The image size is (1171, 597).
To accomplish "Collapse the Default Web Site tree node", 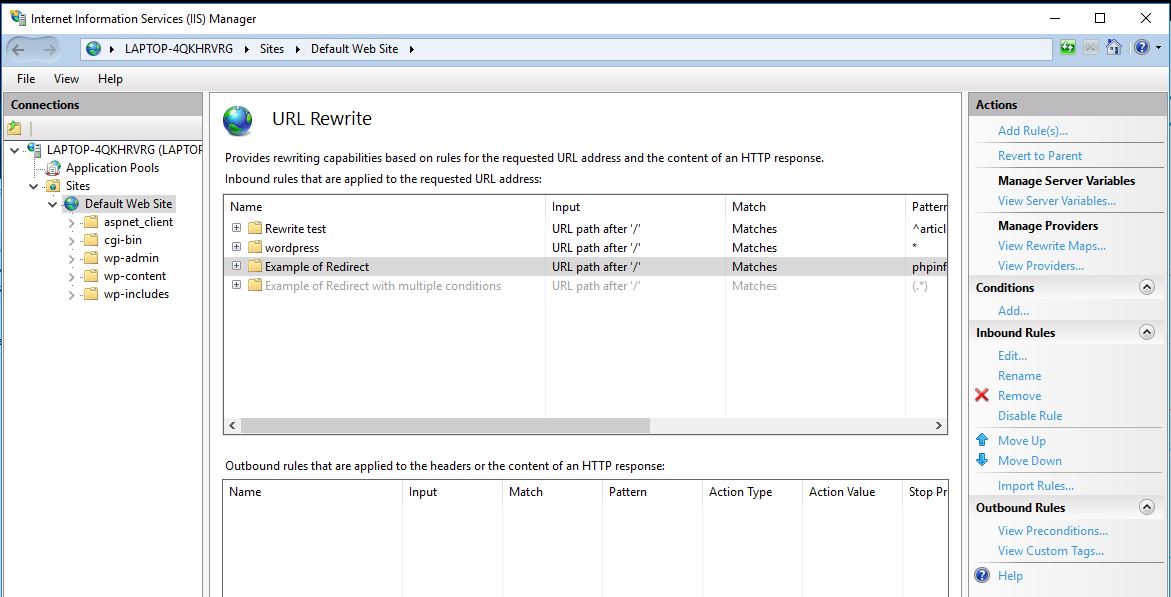I will point(52,203).
